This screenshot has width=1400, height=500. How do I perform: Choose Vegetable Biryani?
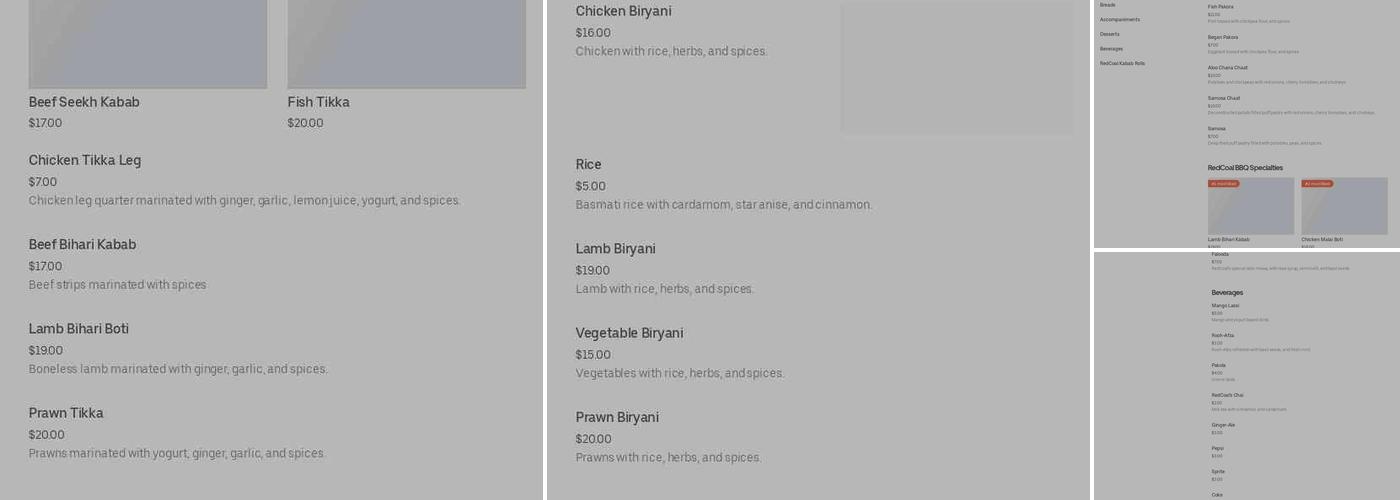629,333
